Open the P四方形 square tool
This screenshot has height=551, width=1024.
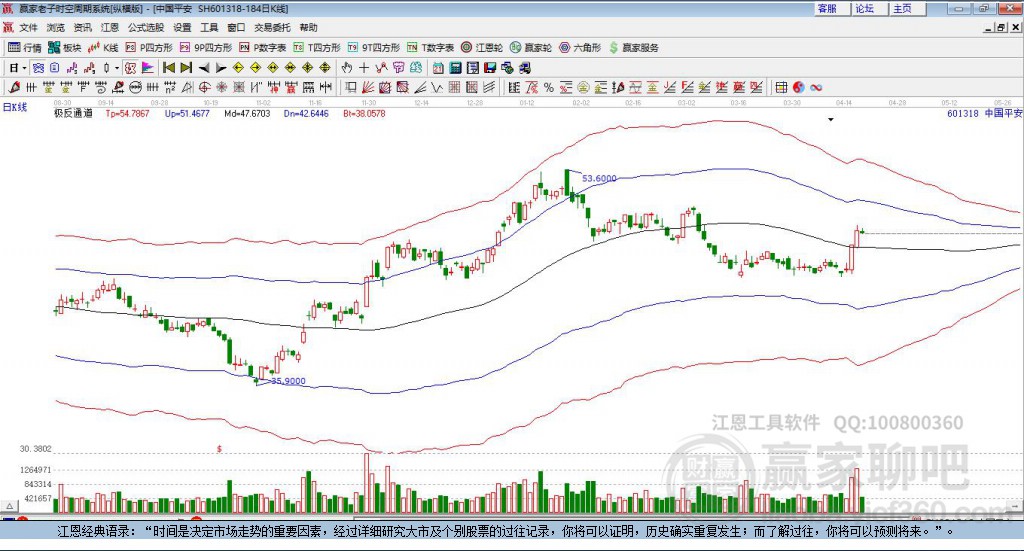149,48
